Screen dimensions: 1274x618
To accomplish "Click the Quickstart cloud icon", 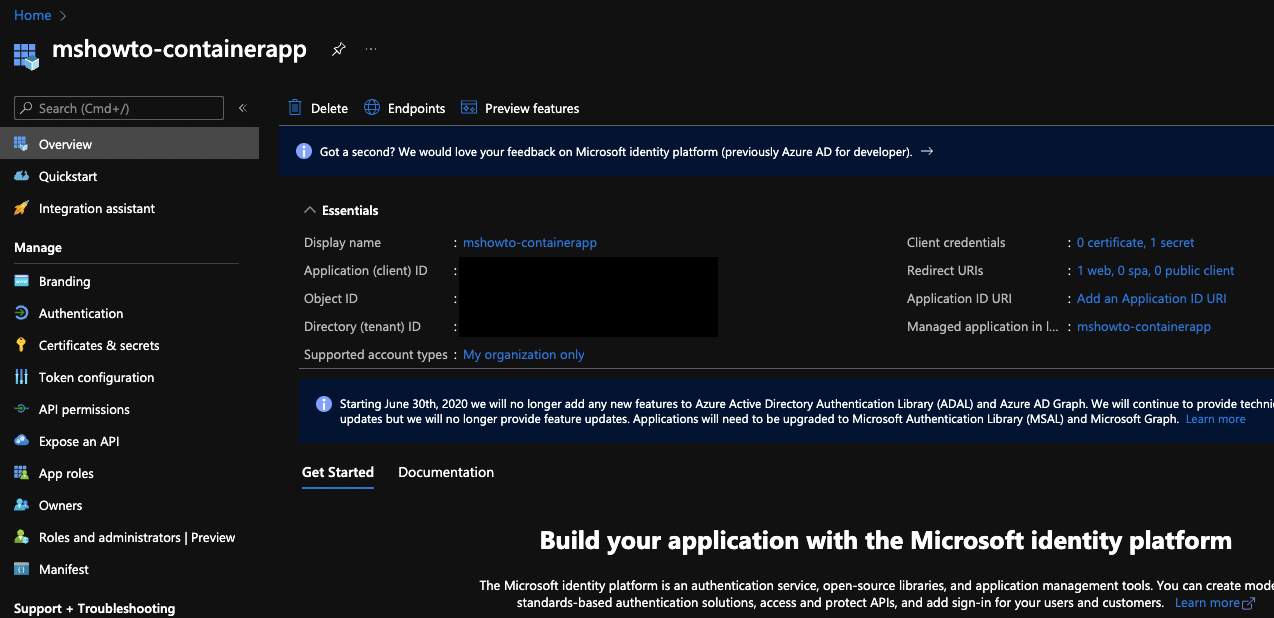I will point(21,176).
